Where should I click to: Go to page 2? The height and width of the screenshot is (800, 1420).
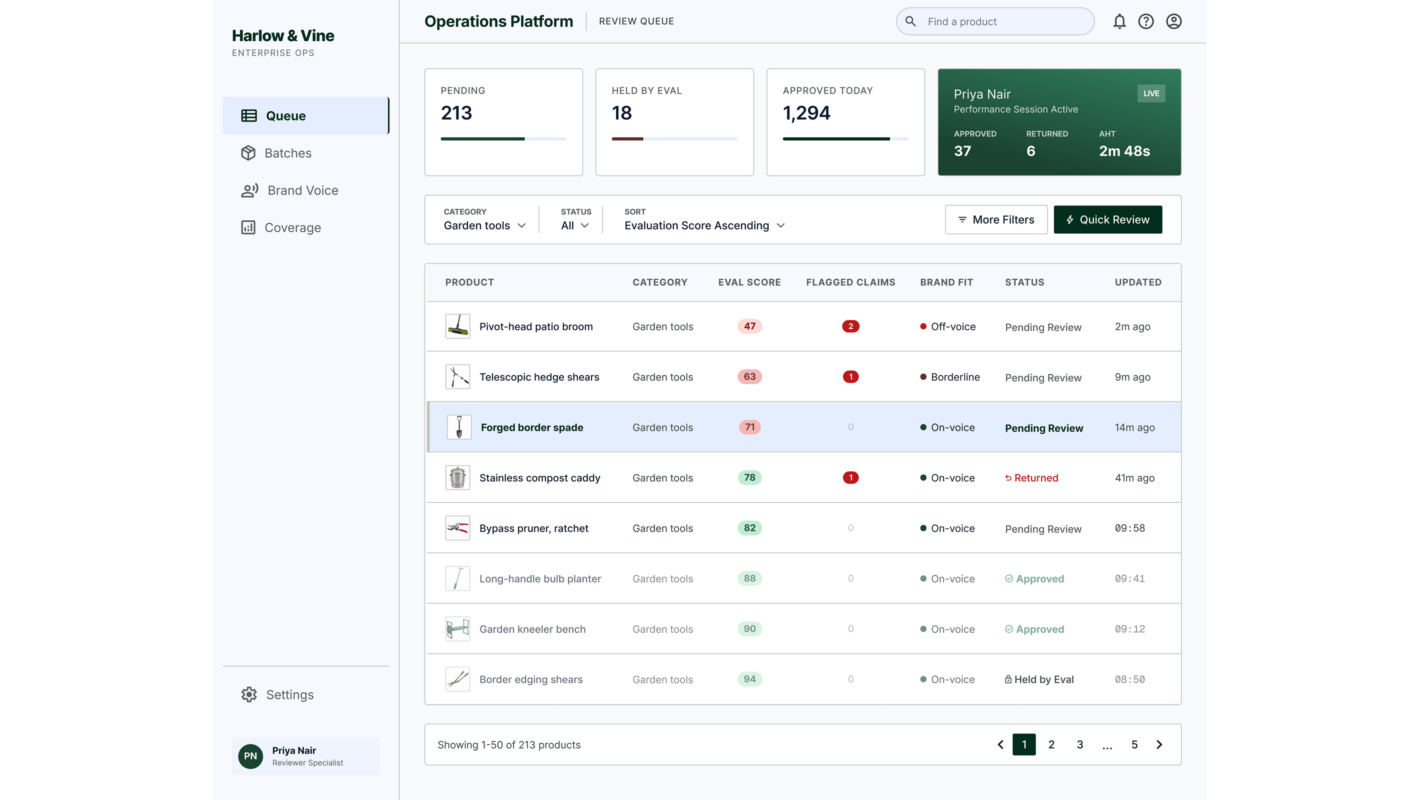click(x=1051, y=745)
